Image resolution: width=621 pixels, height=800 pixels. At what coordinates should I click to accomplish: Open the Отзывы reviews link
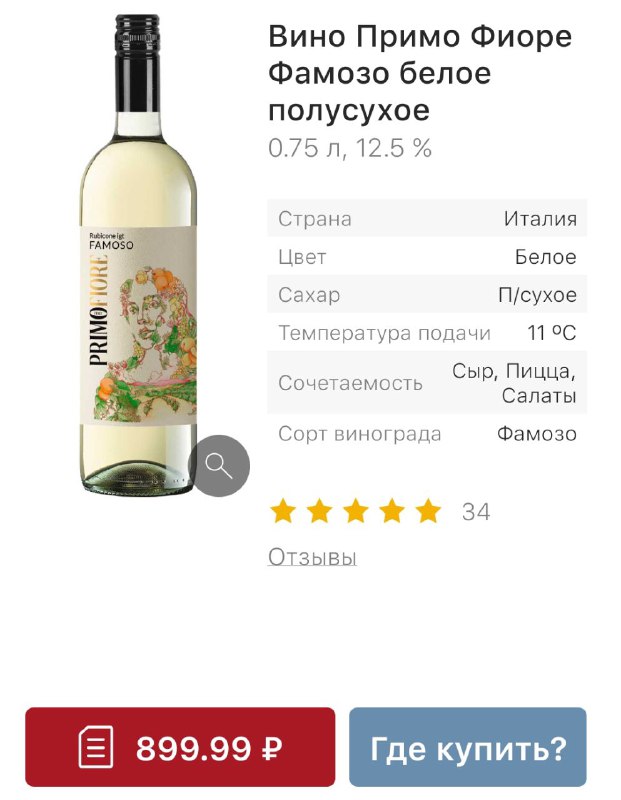pyautogui.click(x=312, y=557)
